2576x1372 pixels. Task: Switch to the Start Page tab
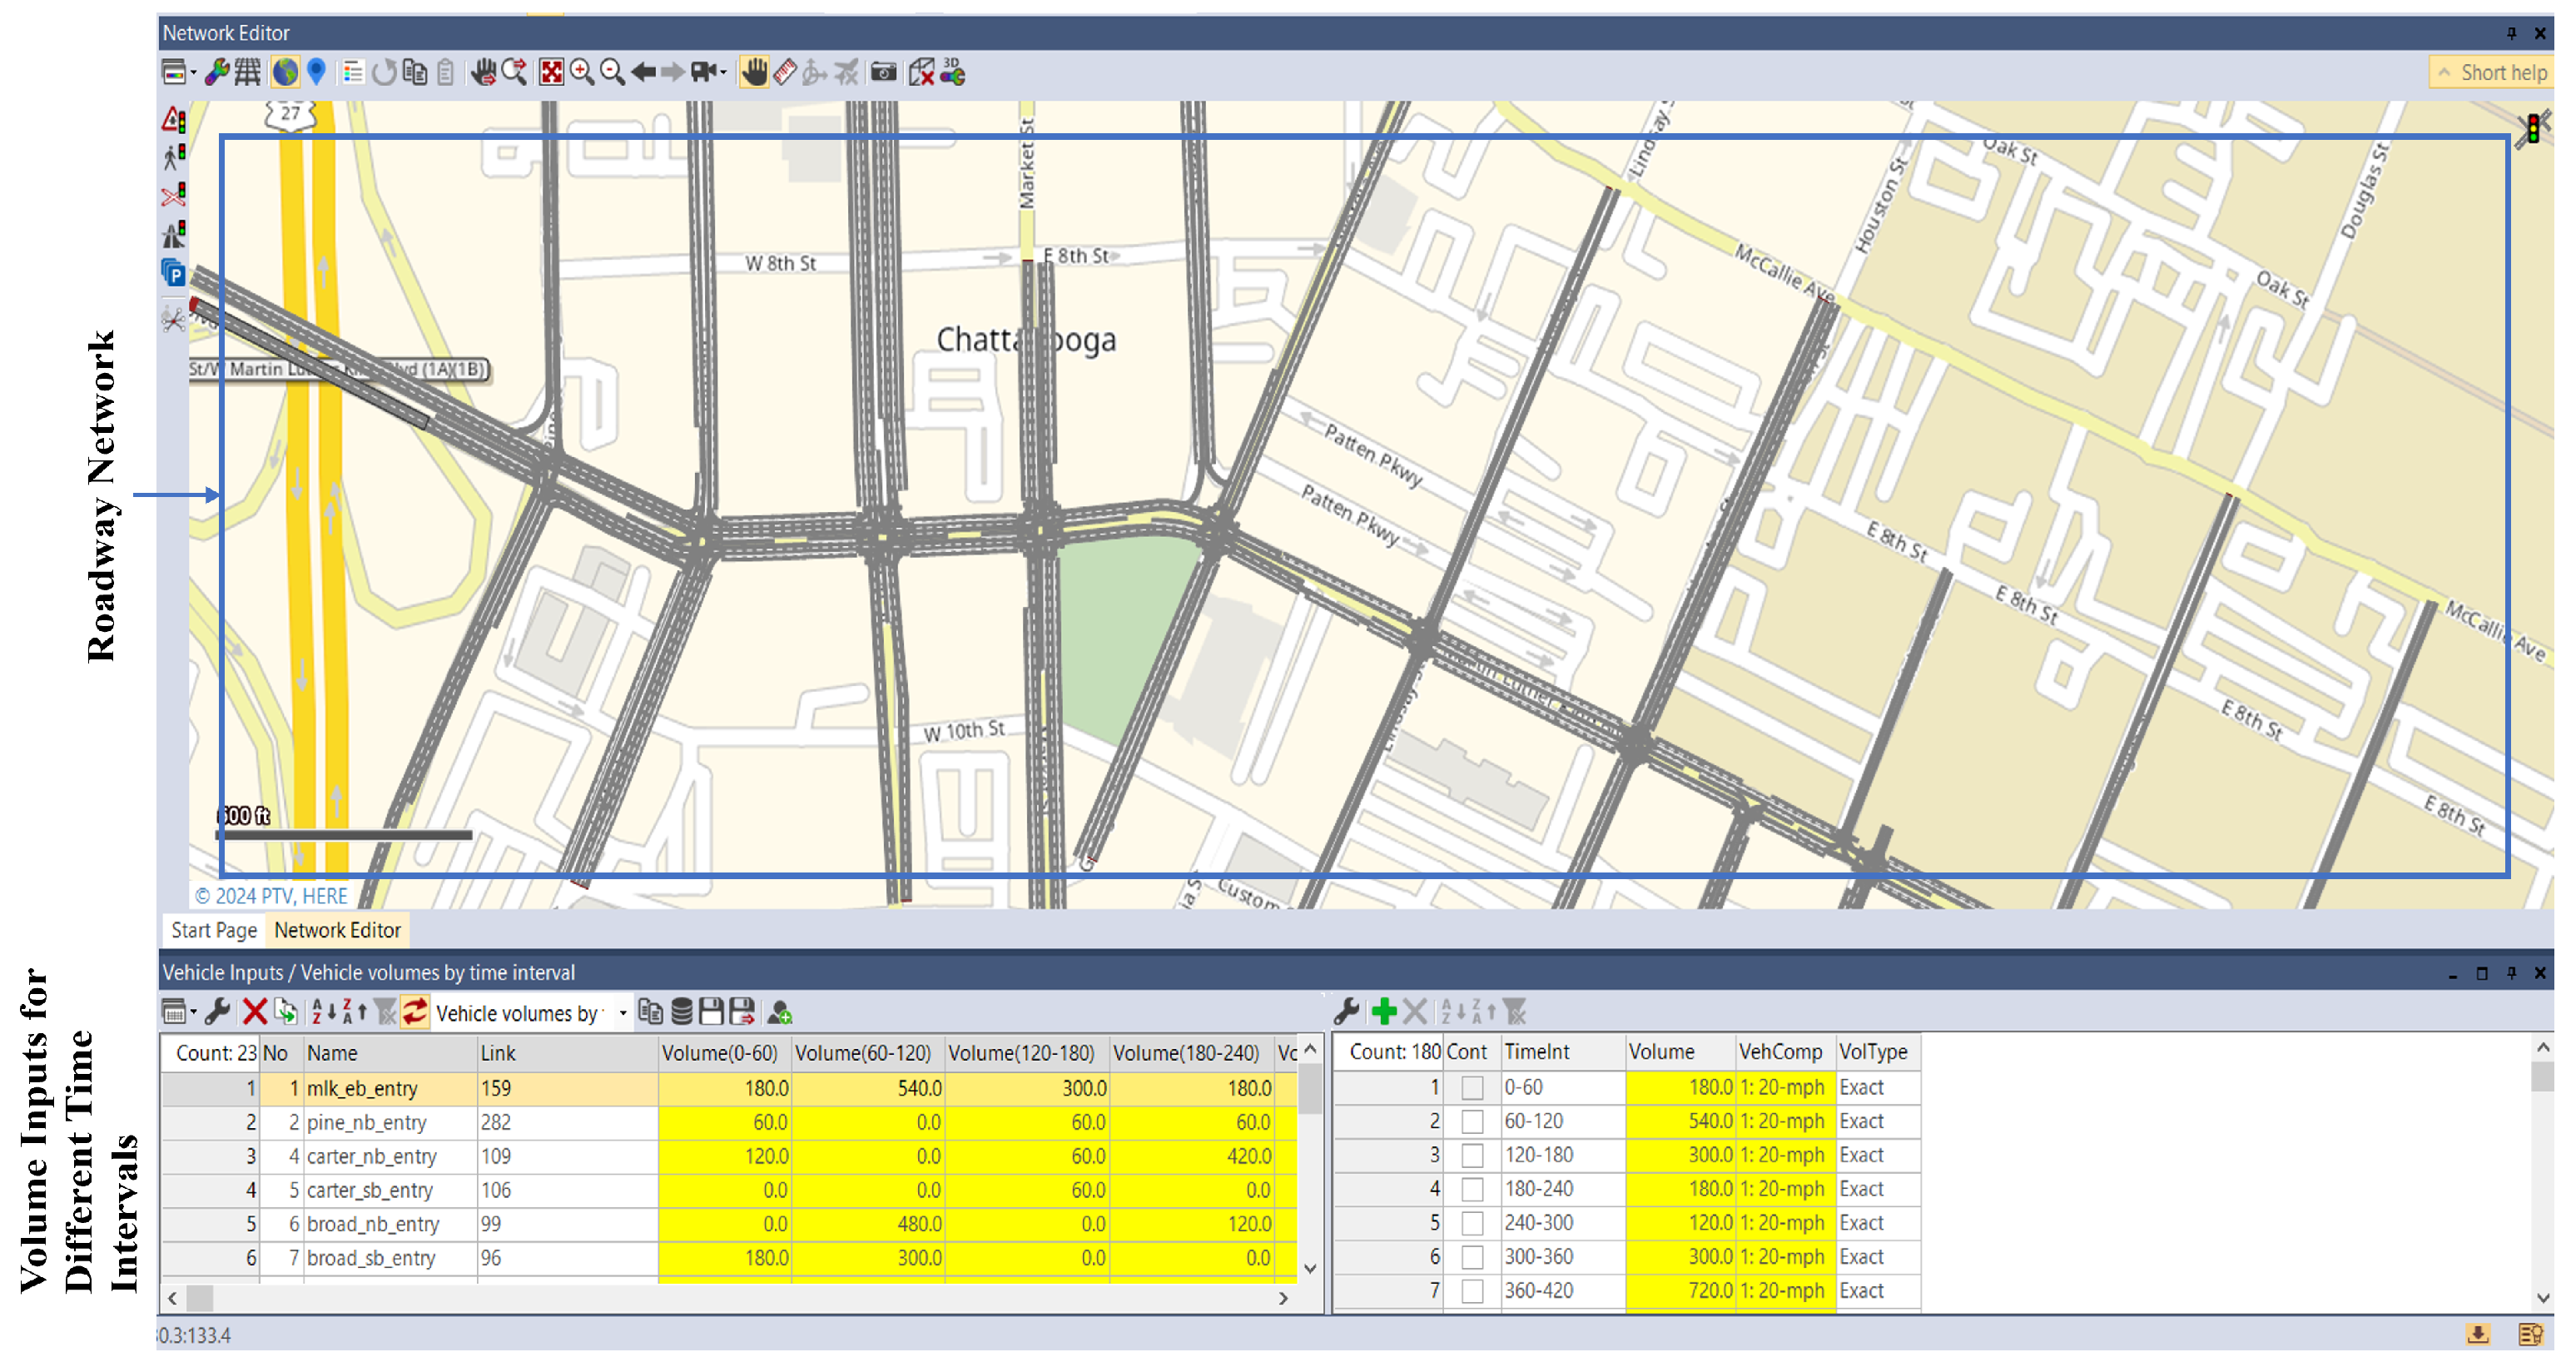(213, 930)
